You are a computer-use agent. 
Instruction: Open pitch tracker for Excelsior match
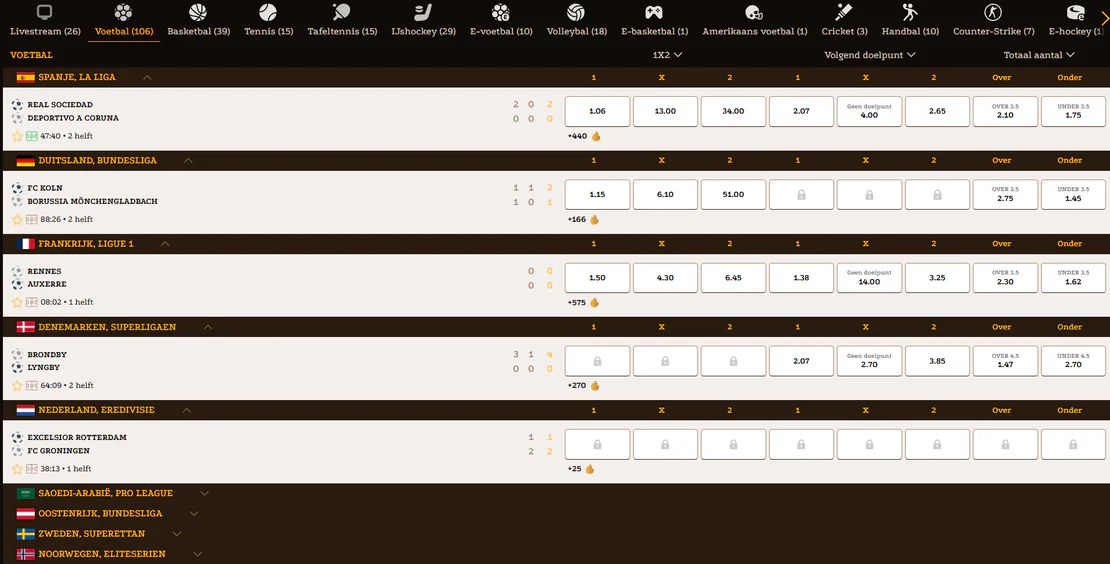[x=32, y=468]
